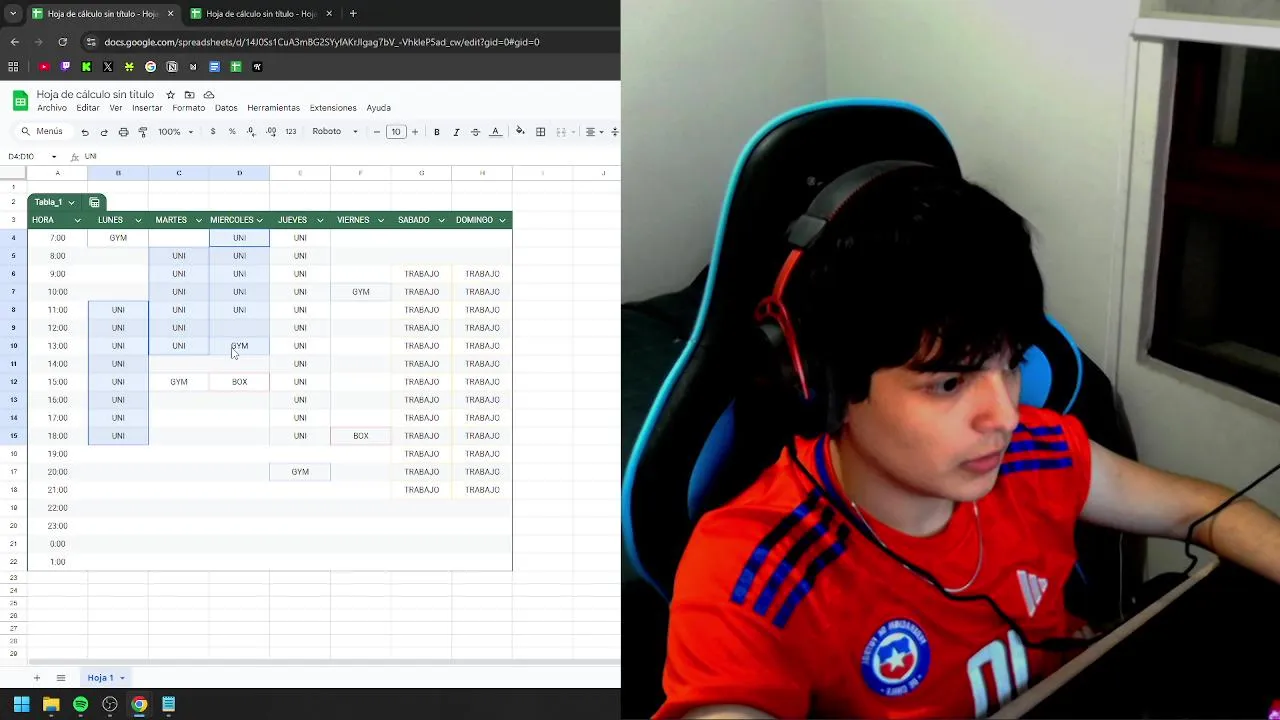Click table view icon beside Tabla_1

[94, 202]
